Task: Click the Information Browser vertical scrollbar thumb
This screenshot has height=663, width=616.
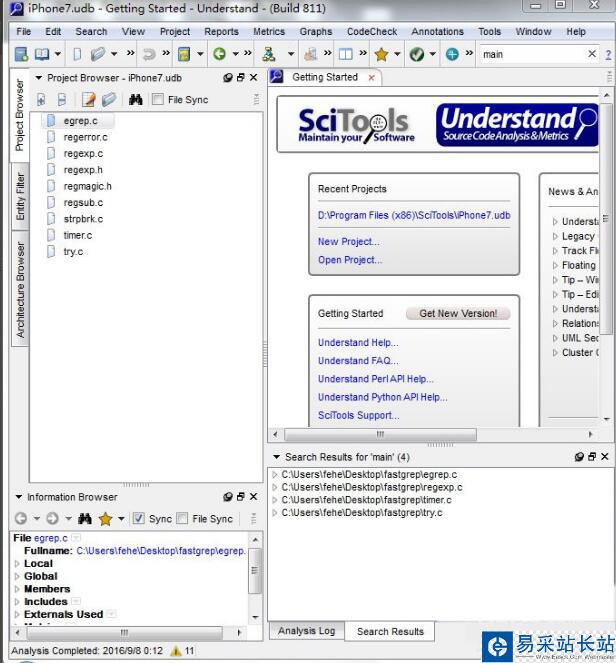Action: pyautogui.click(x=255, y=570)
